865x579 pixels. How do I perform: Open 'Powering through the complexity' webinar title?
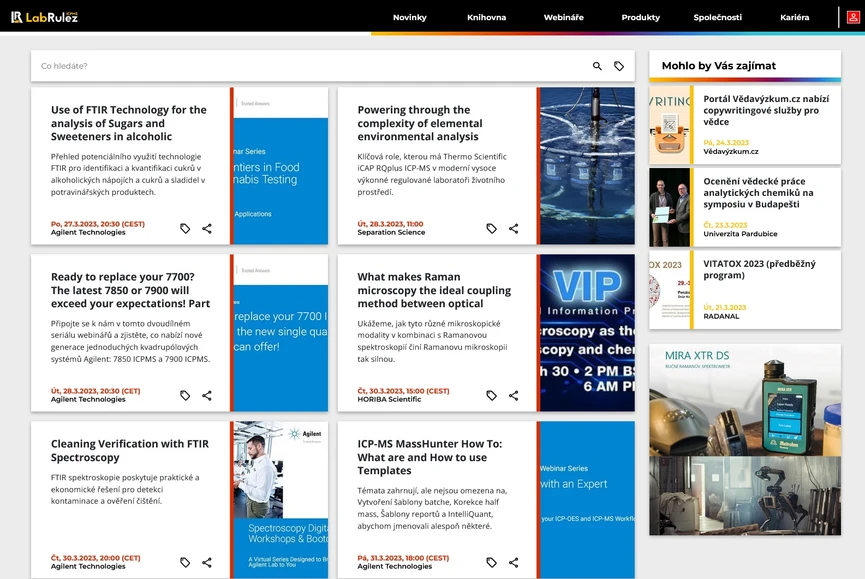[420, 123]
